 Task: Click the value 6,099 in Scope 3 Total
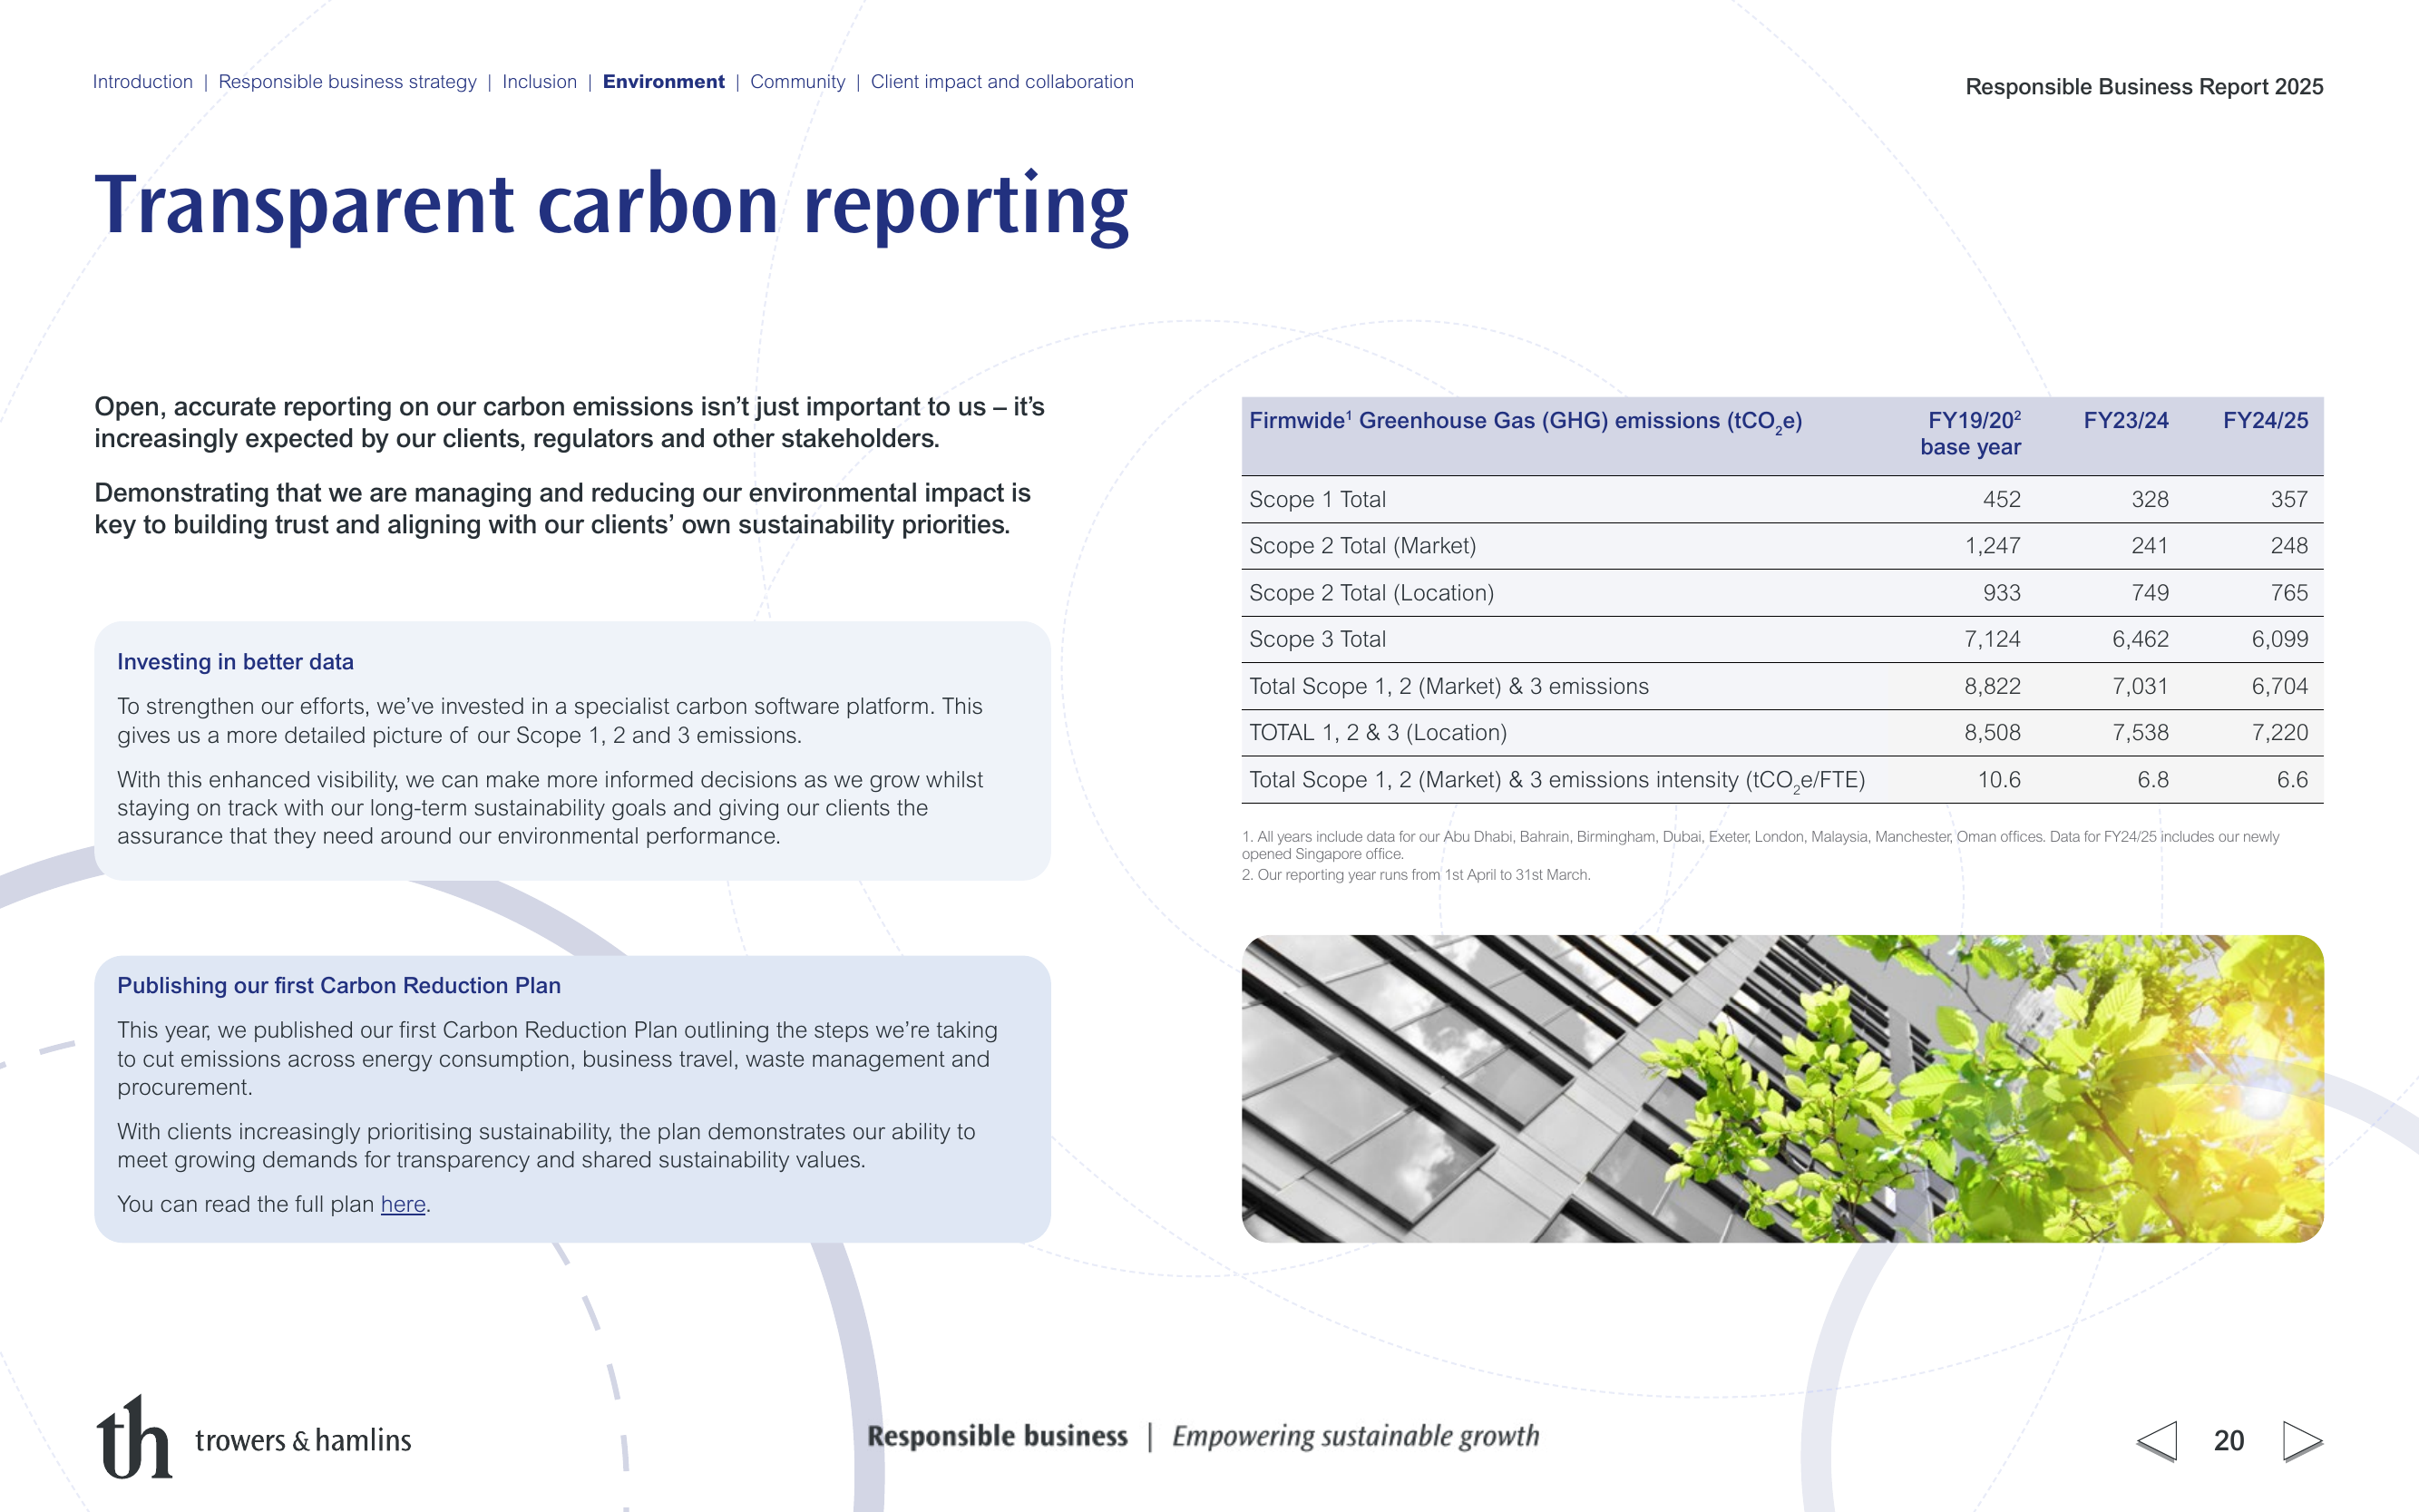pos(2280,639)
